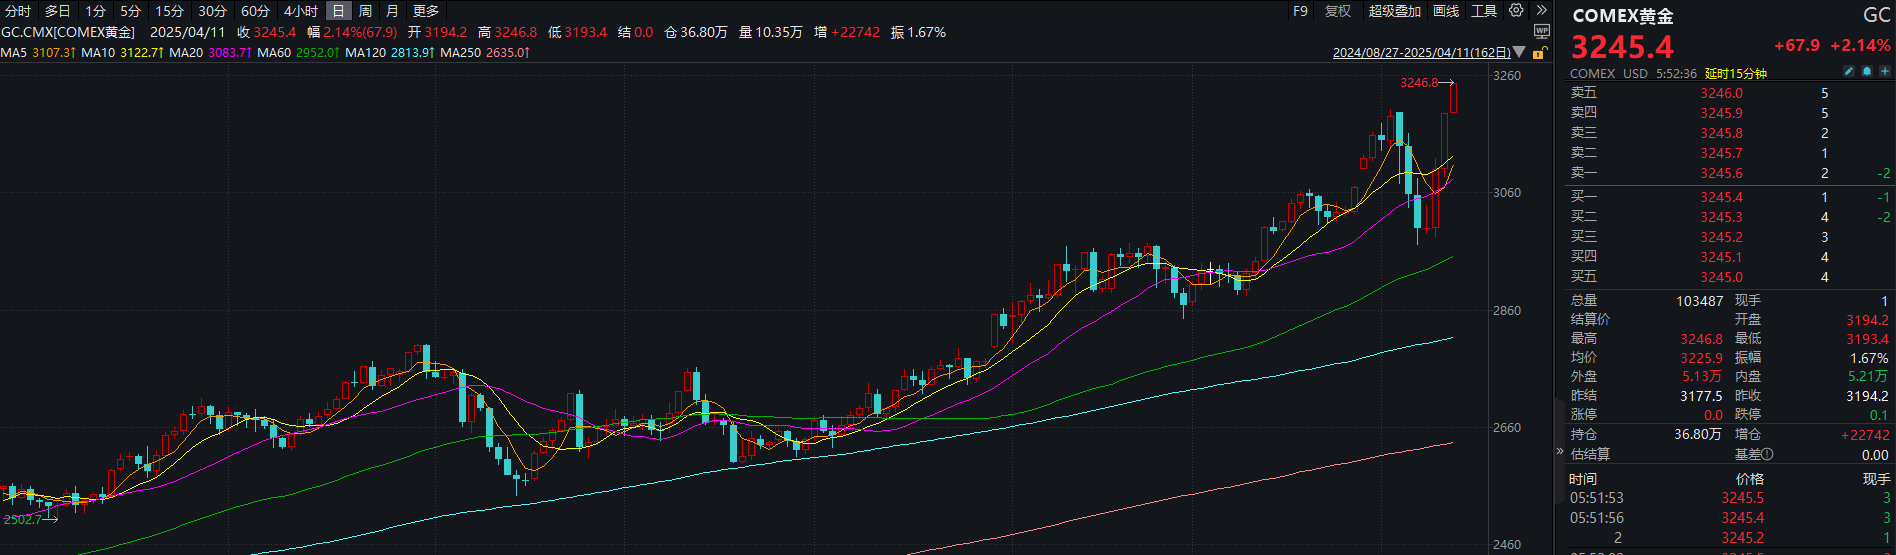Click the MA20 indicator label
The image size is (1896, 555).
210,52
